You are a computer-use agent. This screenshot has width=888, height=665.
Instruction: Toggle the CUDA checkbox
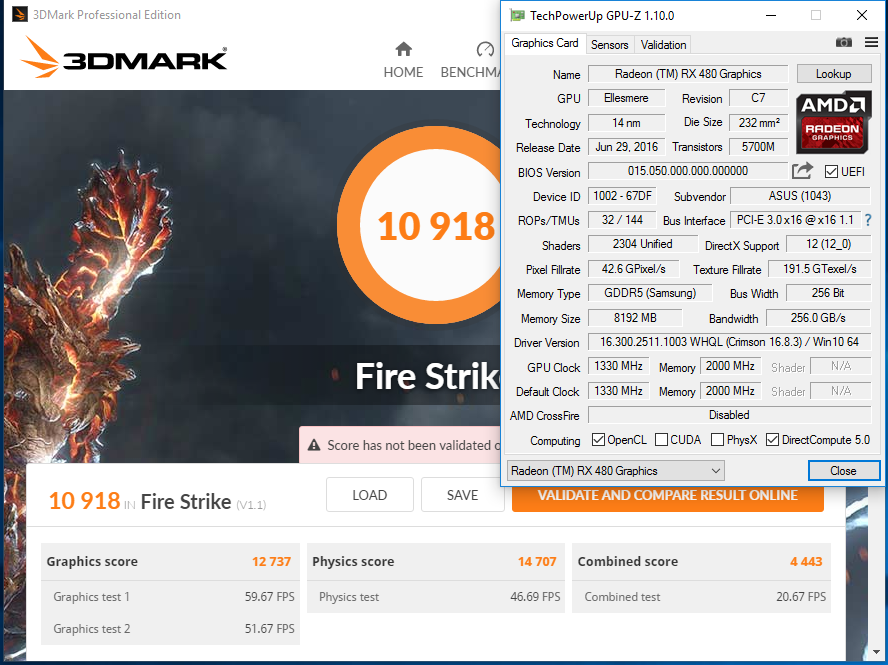tap(661, 440)
